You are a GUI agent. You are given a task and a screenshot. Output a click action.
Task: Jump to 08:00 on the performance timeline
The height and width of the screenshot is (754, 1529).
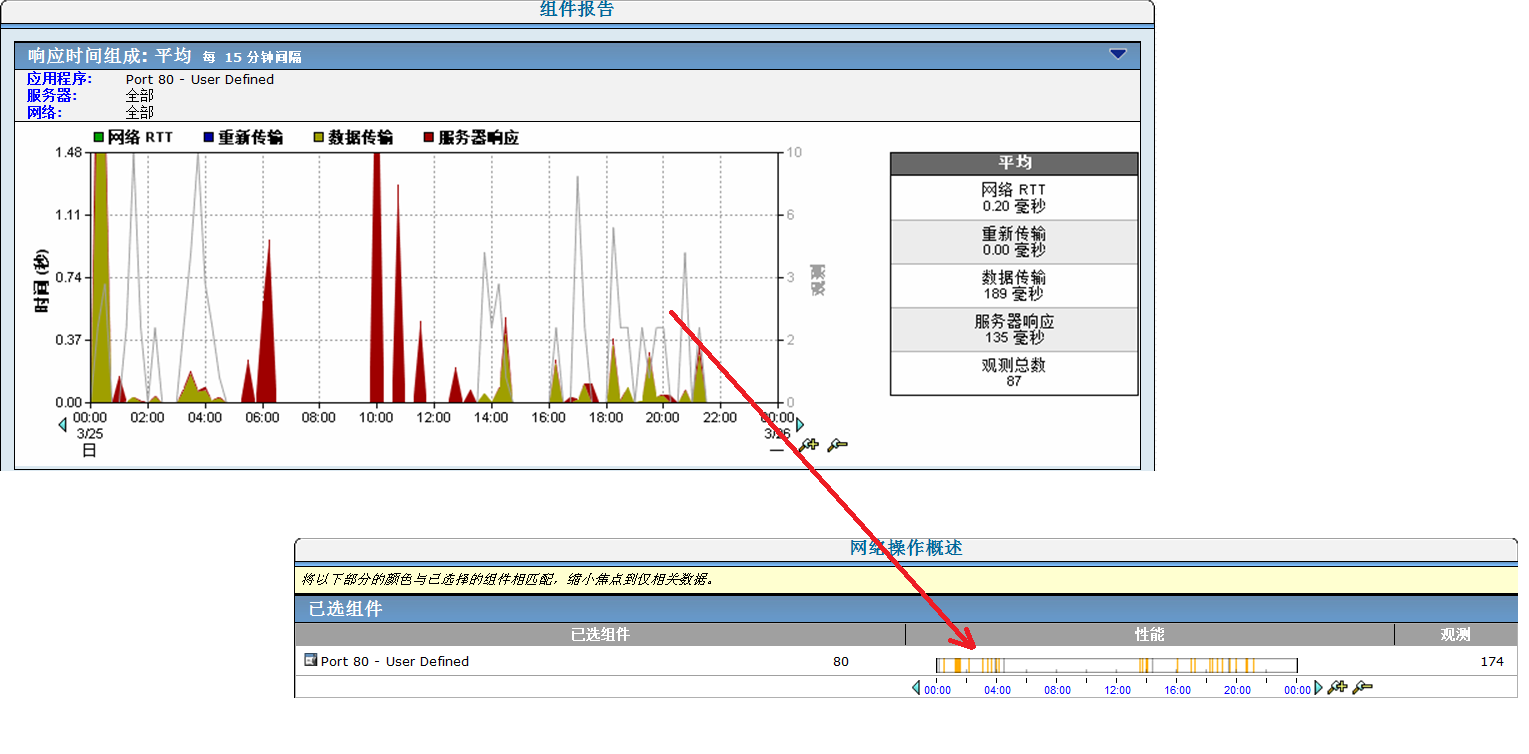1057,690
